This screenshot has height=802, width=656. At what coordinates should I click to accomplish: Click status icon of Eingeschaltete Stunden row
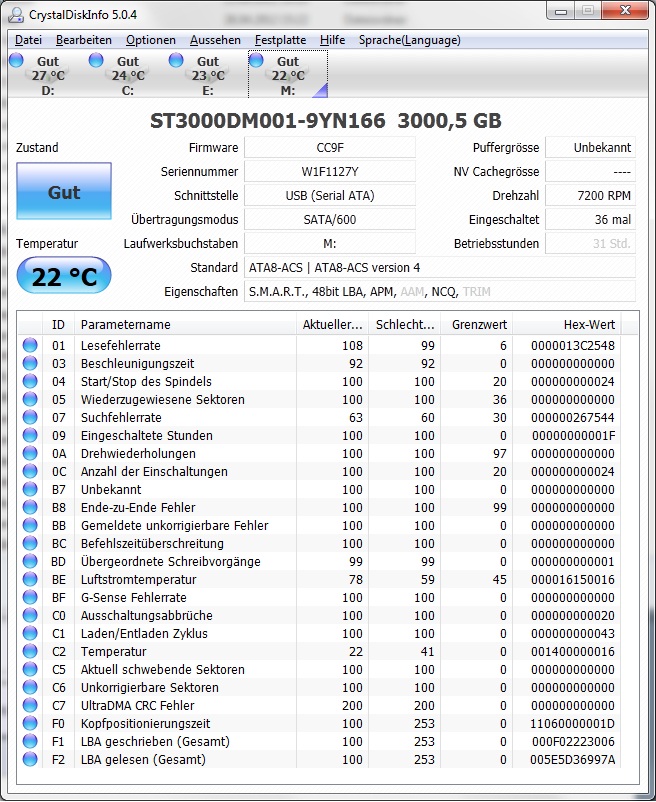pos(30,435)
